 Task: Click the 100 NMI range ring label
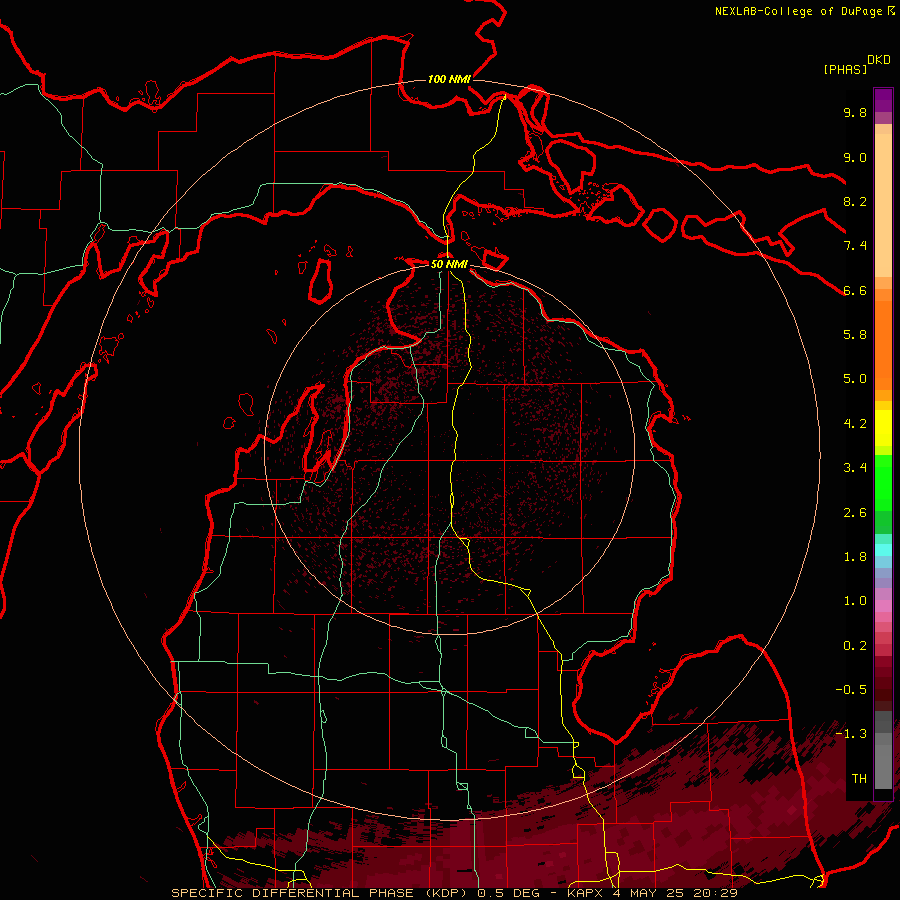coord(449,79)
